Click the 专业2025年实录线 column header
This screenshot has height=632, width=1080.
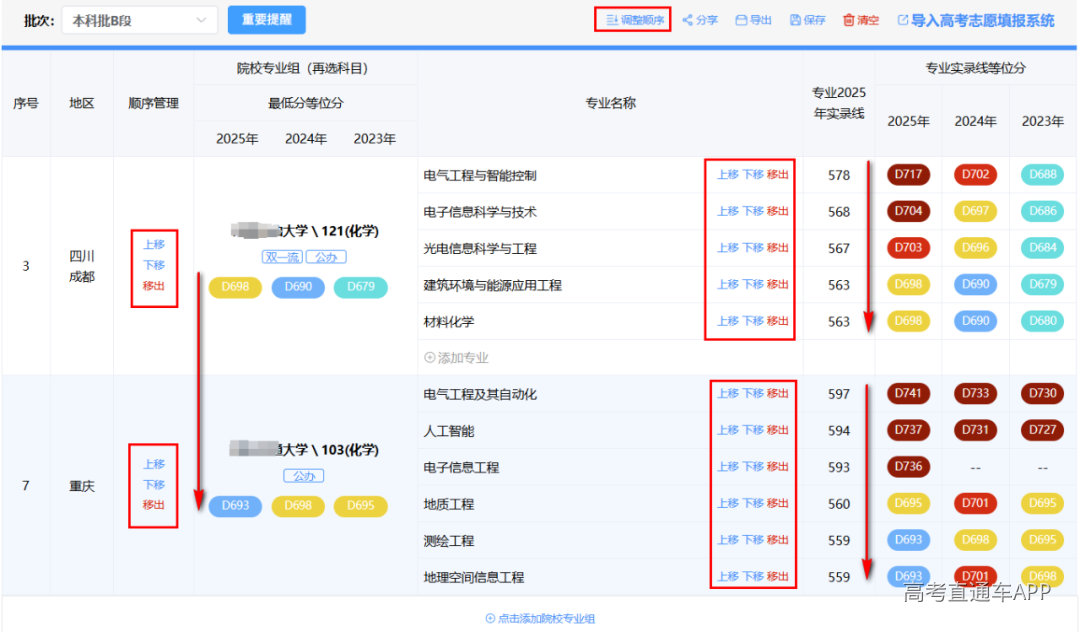[838, 103]
